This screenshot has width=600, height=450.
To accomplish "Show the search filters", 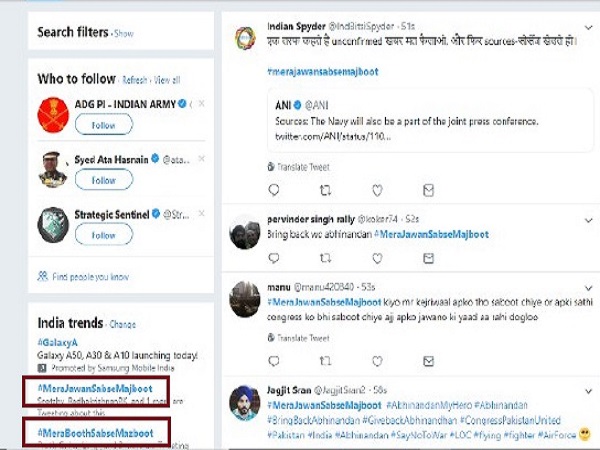I will click(124, 34).
